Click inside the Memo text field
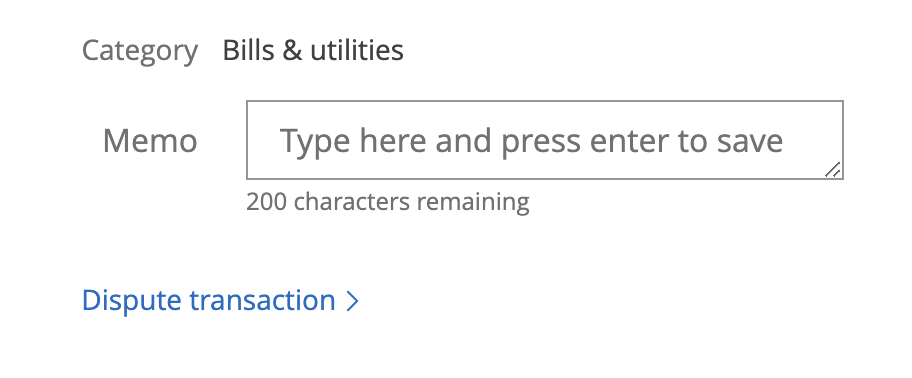912x378 pixels. [545, 140]
